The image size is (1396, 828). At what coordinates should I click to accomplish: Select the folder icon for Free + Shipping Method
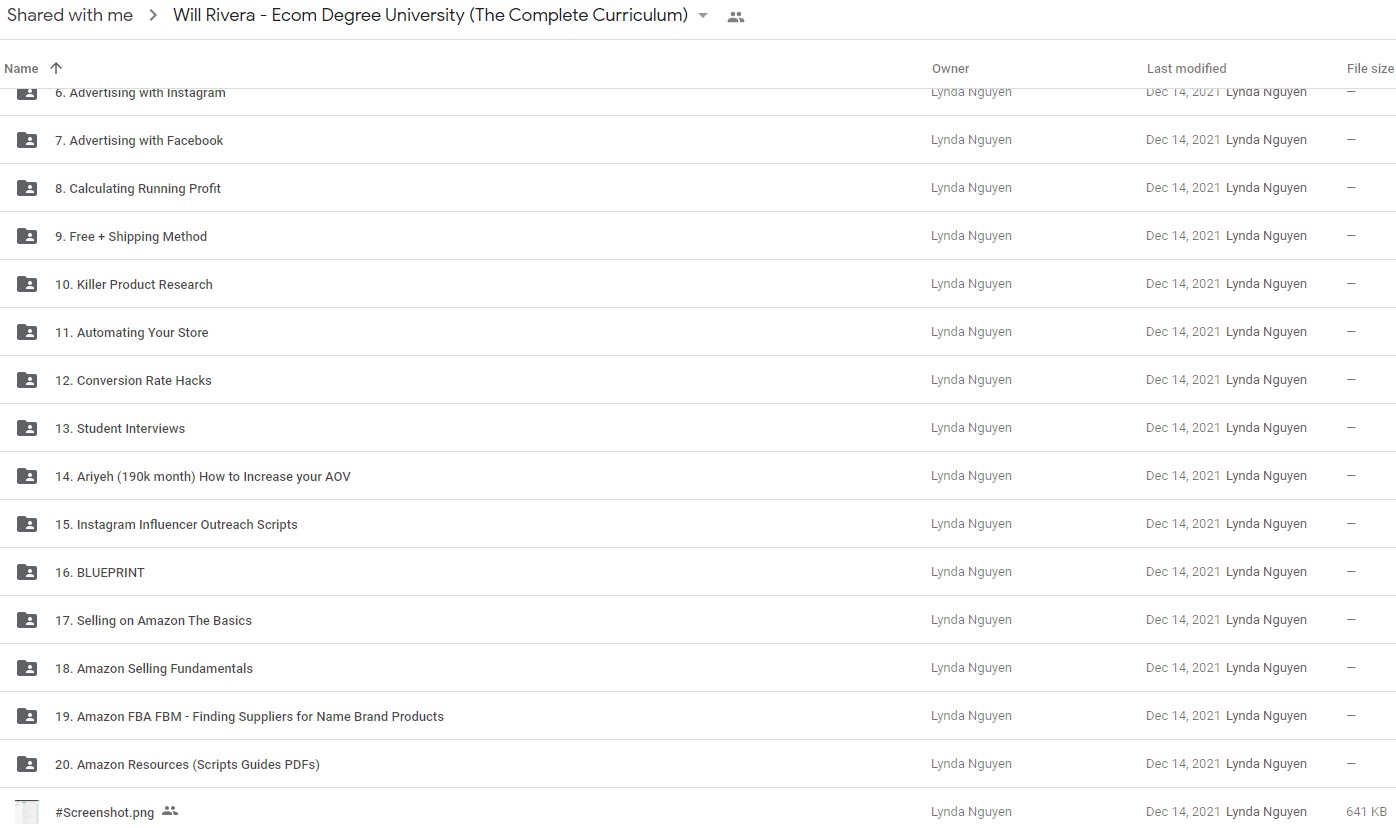point(27,236)
